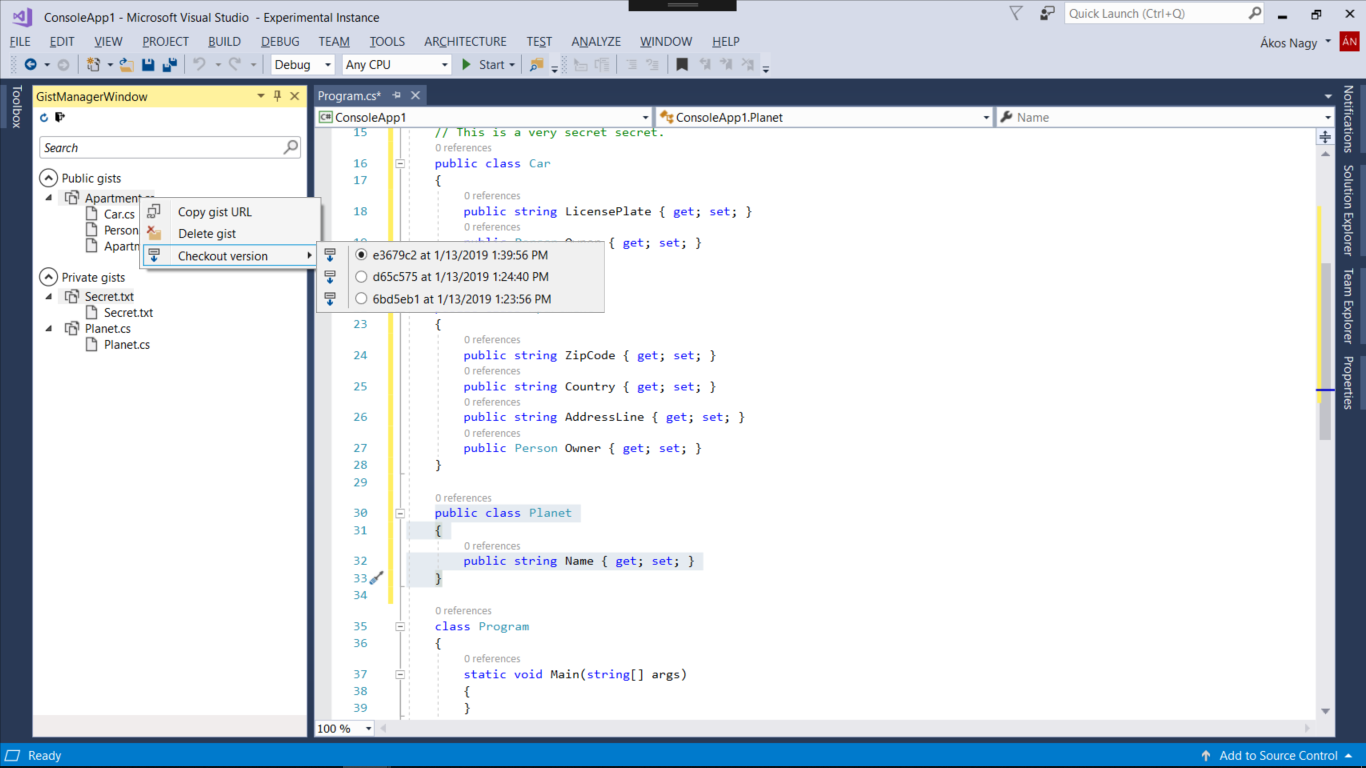This screenshot has width=1366, height=768.
Task: Go to previous bookmark icon
Action: click(705, 64)
